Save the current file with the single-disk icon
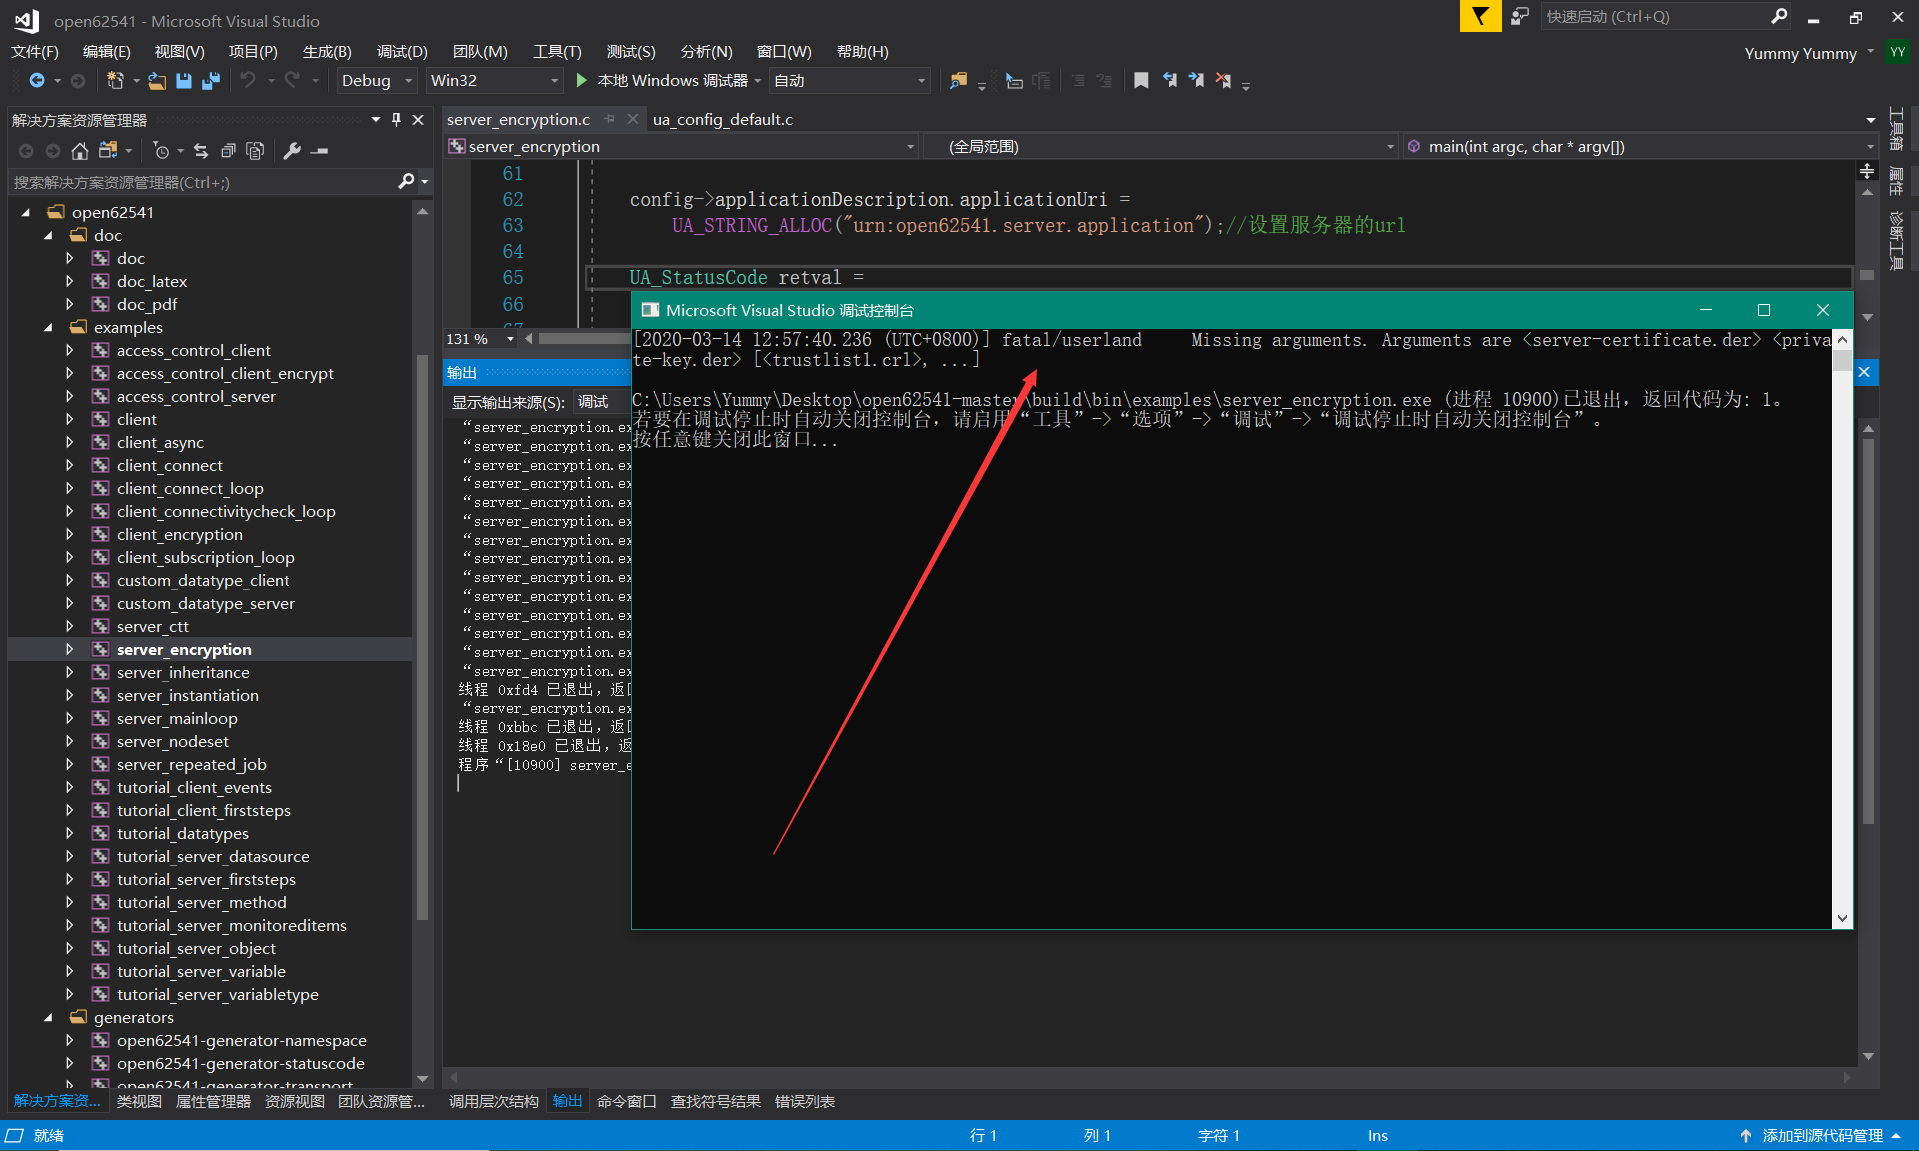The image size is (1919, 1151). coord(184,80)
